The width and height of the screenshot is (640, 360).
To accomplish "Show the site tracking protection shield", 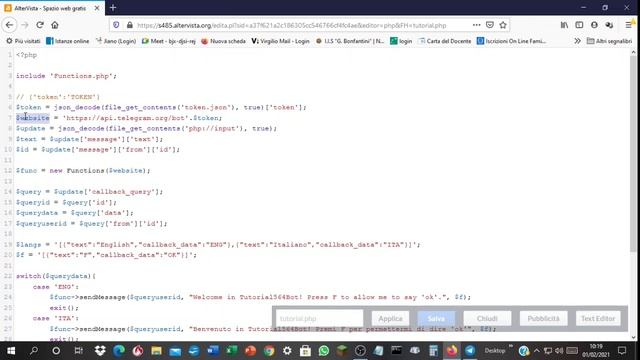I will pyautogui.click(x=116, y=25).
